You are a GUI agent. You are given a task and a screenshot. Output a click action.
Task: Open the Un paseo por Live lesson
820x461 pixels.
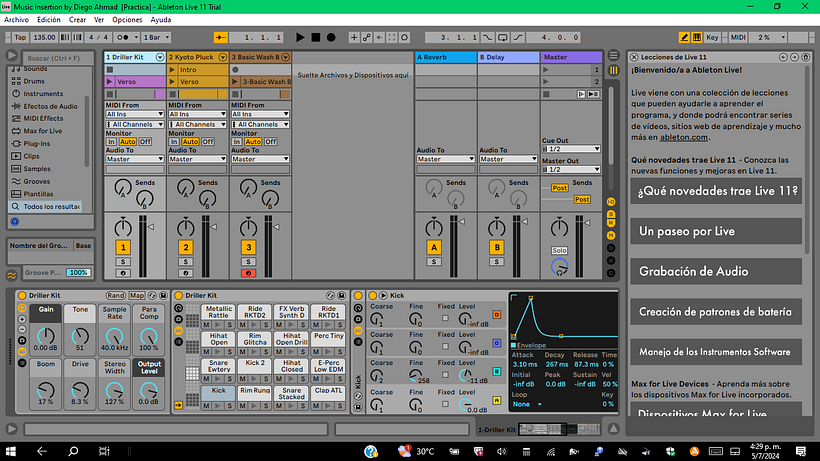tap(716, 231)
